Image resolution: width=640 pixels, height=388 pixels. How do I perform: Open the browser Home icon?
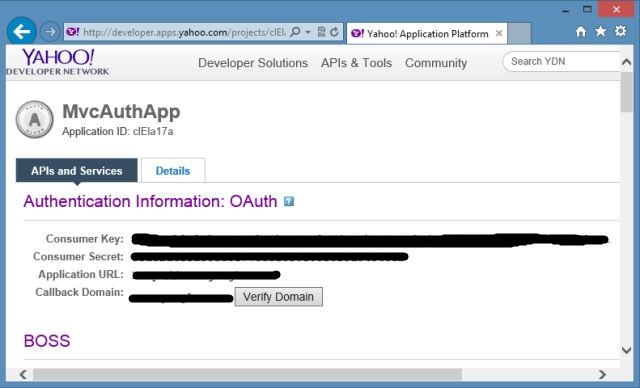581,31
